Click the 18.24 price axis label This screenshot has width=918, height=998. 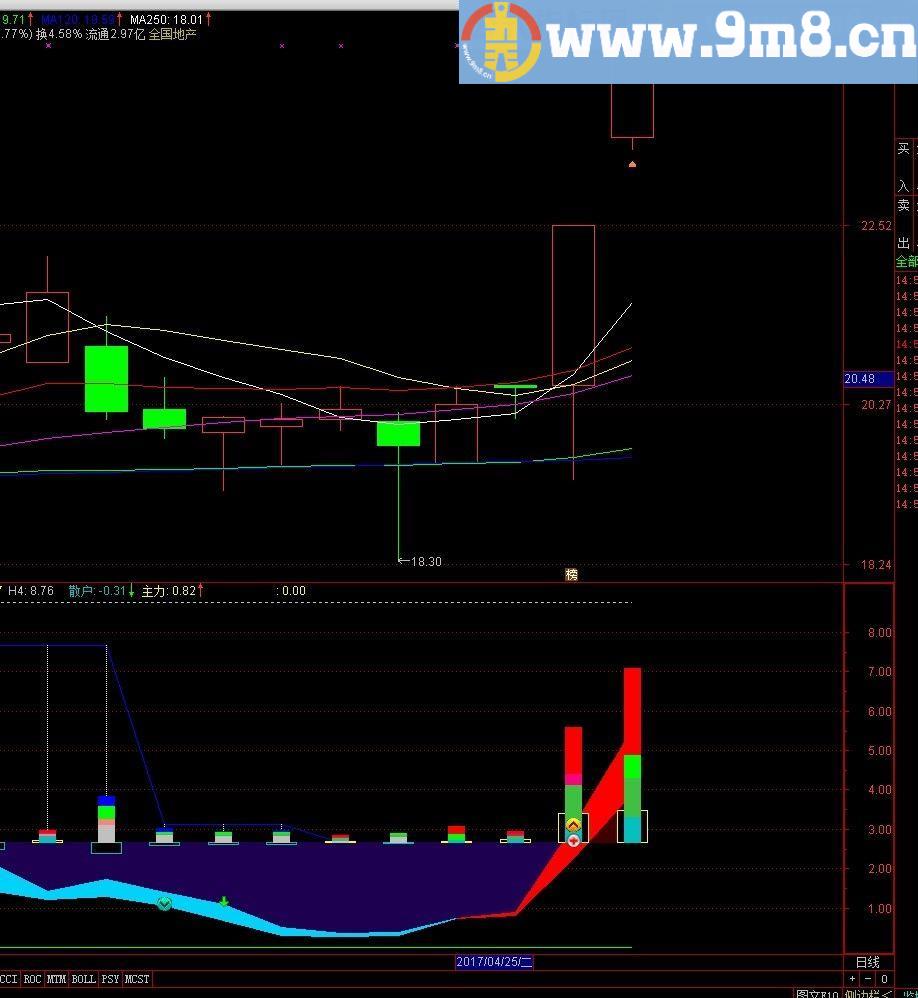click(876, 565)
